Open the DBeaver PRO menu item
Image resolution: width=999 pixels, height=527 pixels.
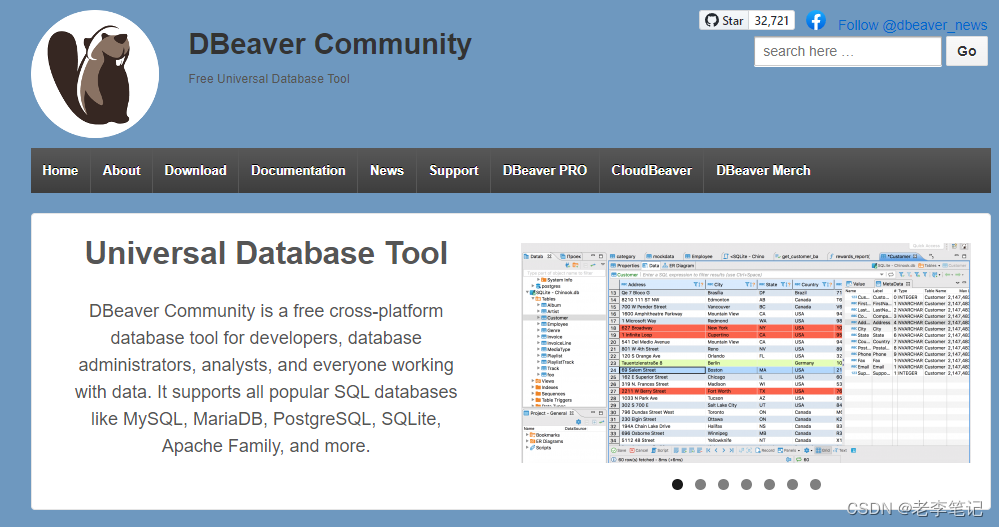coord(545,171)
